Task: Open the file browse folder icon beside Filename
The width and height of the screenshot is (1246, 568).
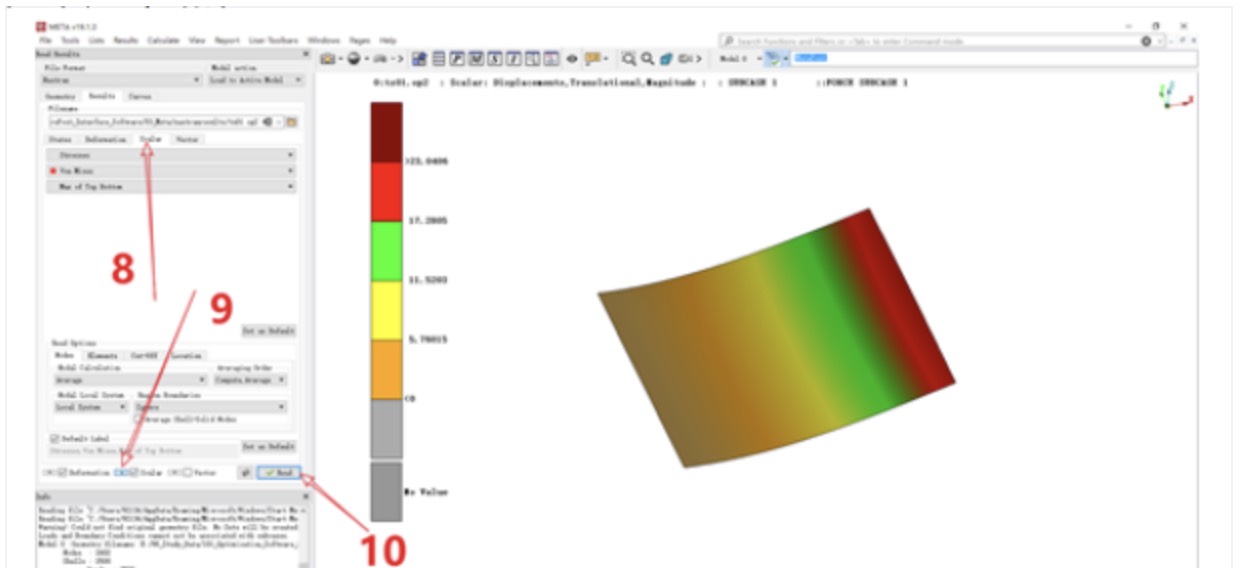Action: click(x=292, y=122)
